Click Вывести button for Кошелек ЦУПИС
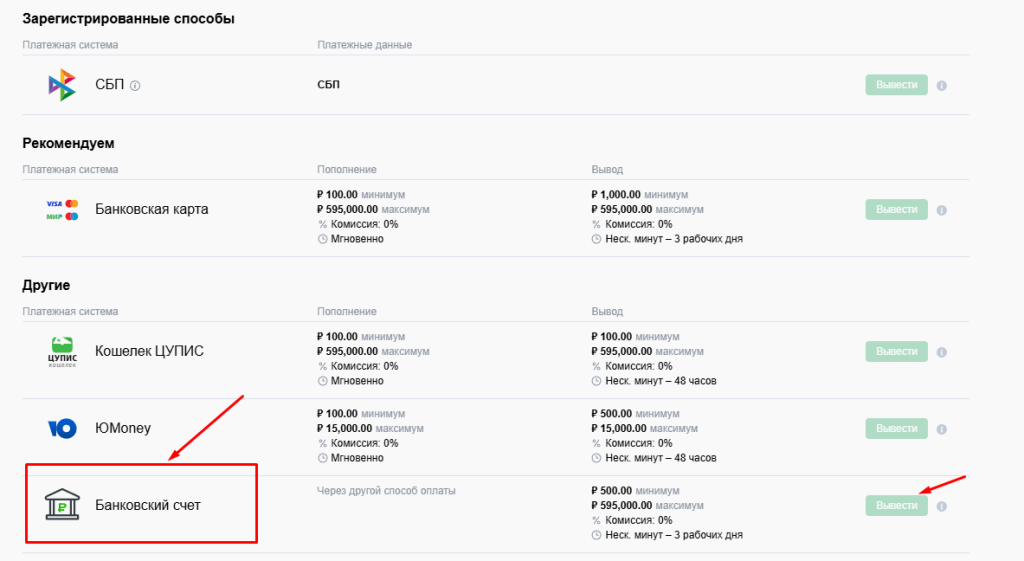The width and height of the screenshot is (1024, 561). [897, 351]
